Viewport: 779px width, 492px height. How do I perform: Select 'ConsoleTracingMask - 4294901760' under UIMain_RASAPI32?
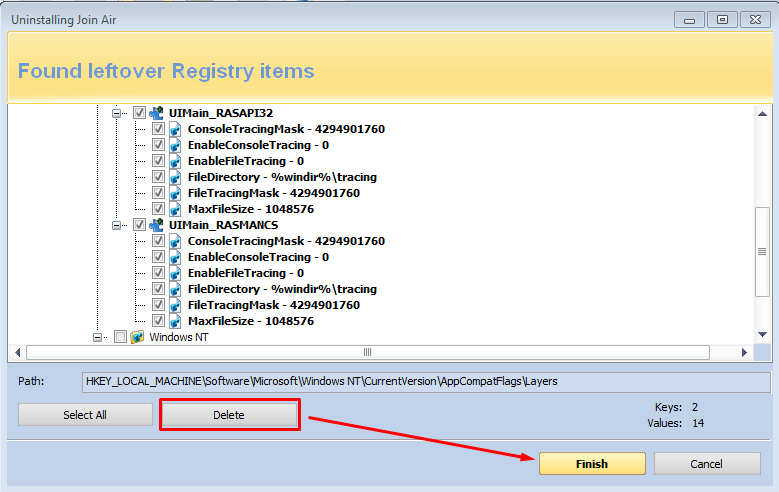286,129
